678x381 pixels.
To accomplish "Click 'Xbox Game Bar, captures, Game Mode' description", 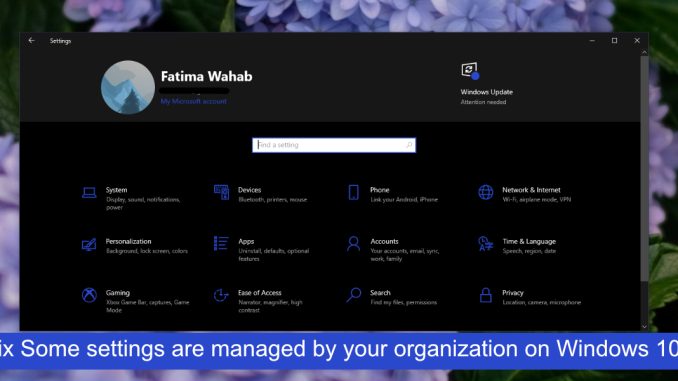I will [147, 306].
